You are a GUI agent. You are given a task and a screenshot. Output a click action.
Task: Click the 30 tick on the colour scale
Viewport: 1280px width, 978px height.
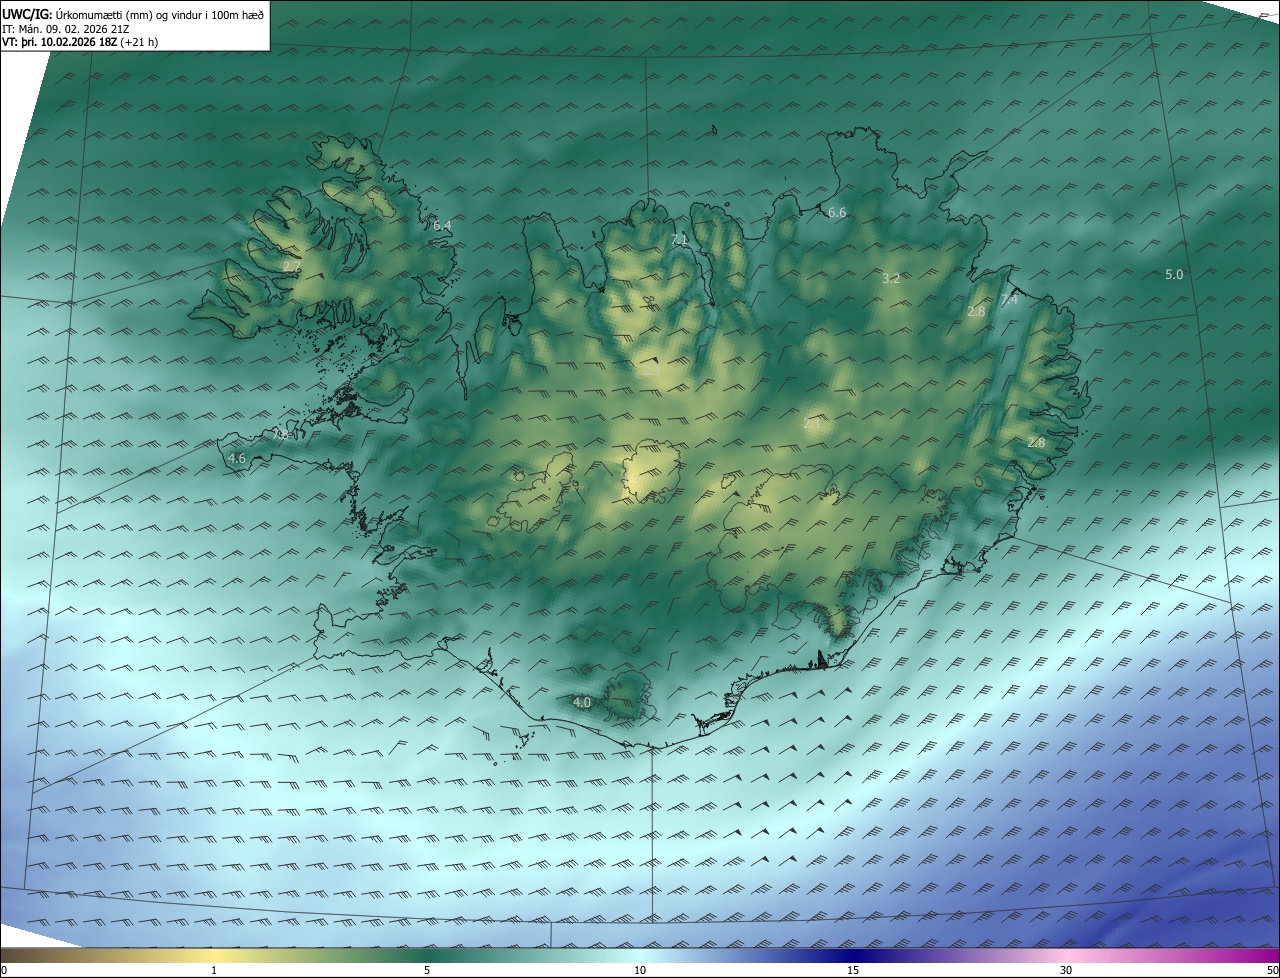1066,970
